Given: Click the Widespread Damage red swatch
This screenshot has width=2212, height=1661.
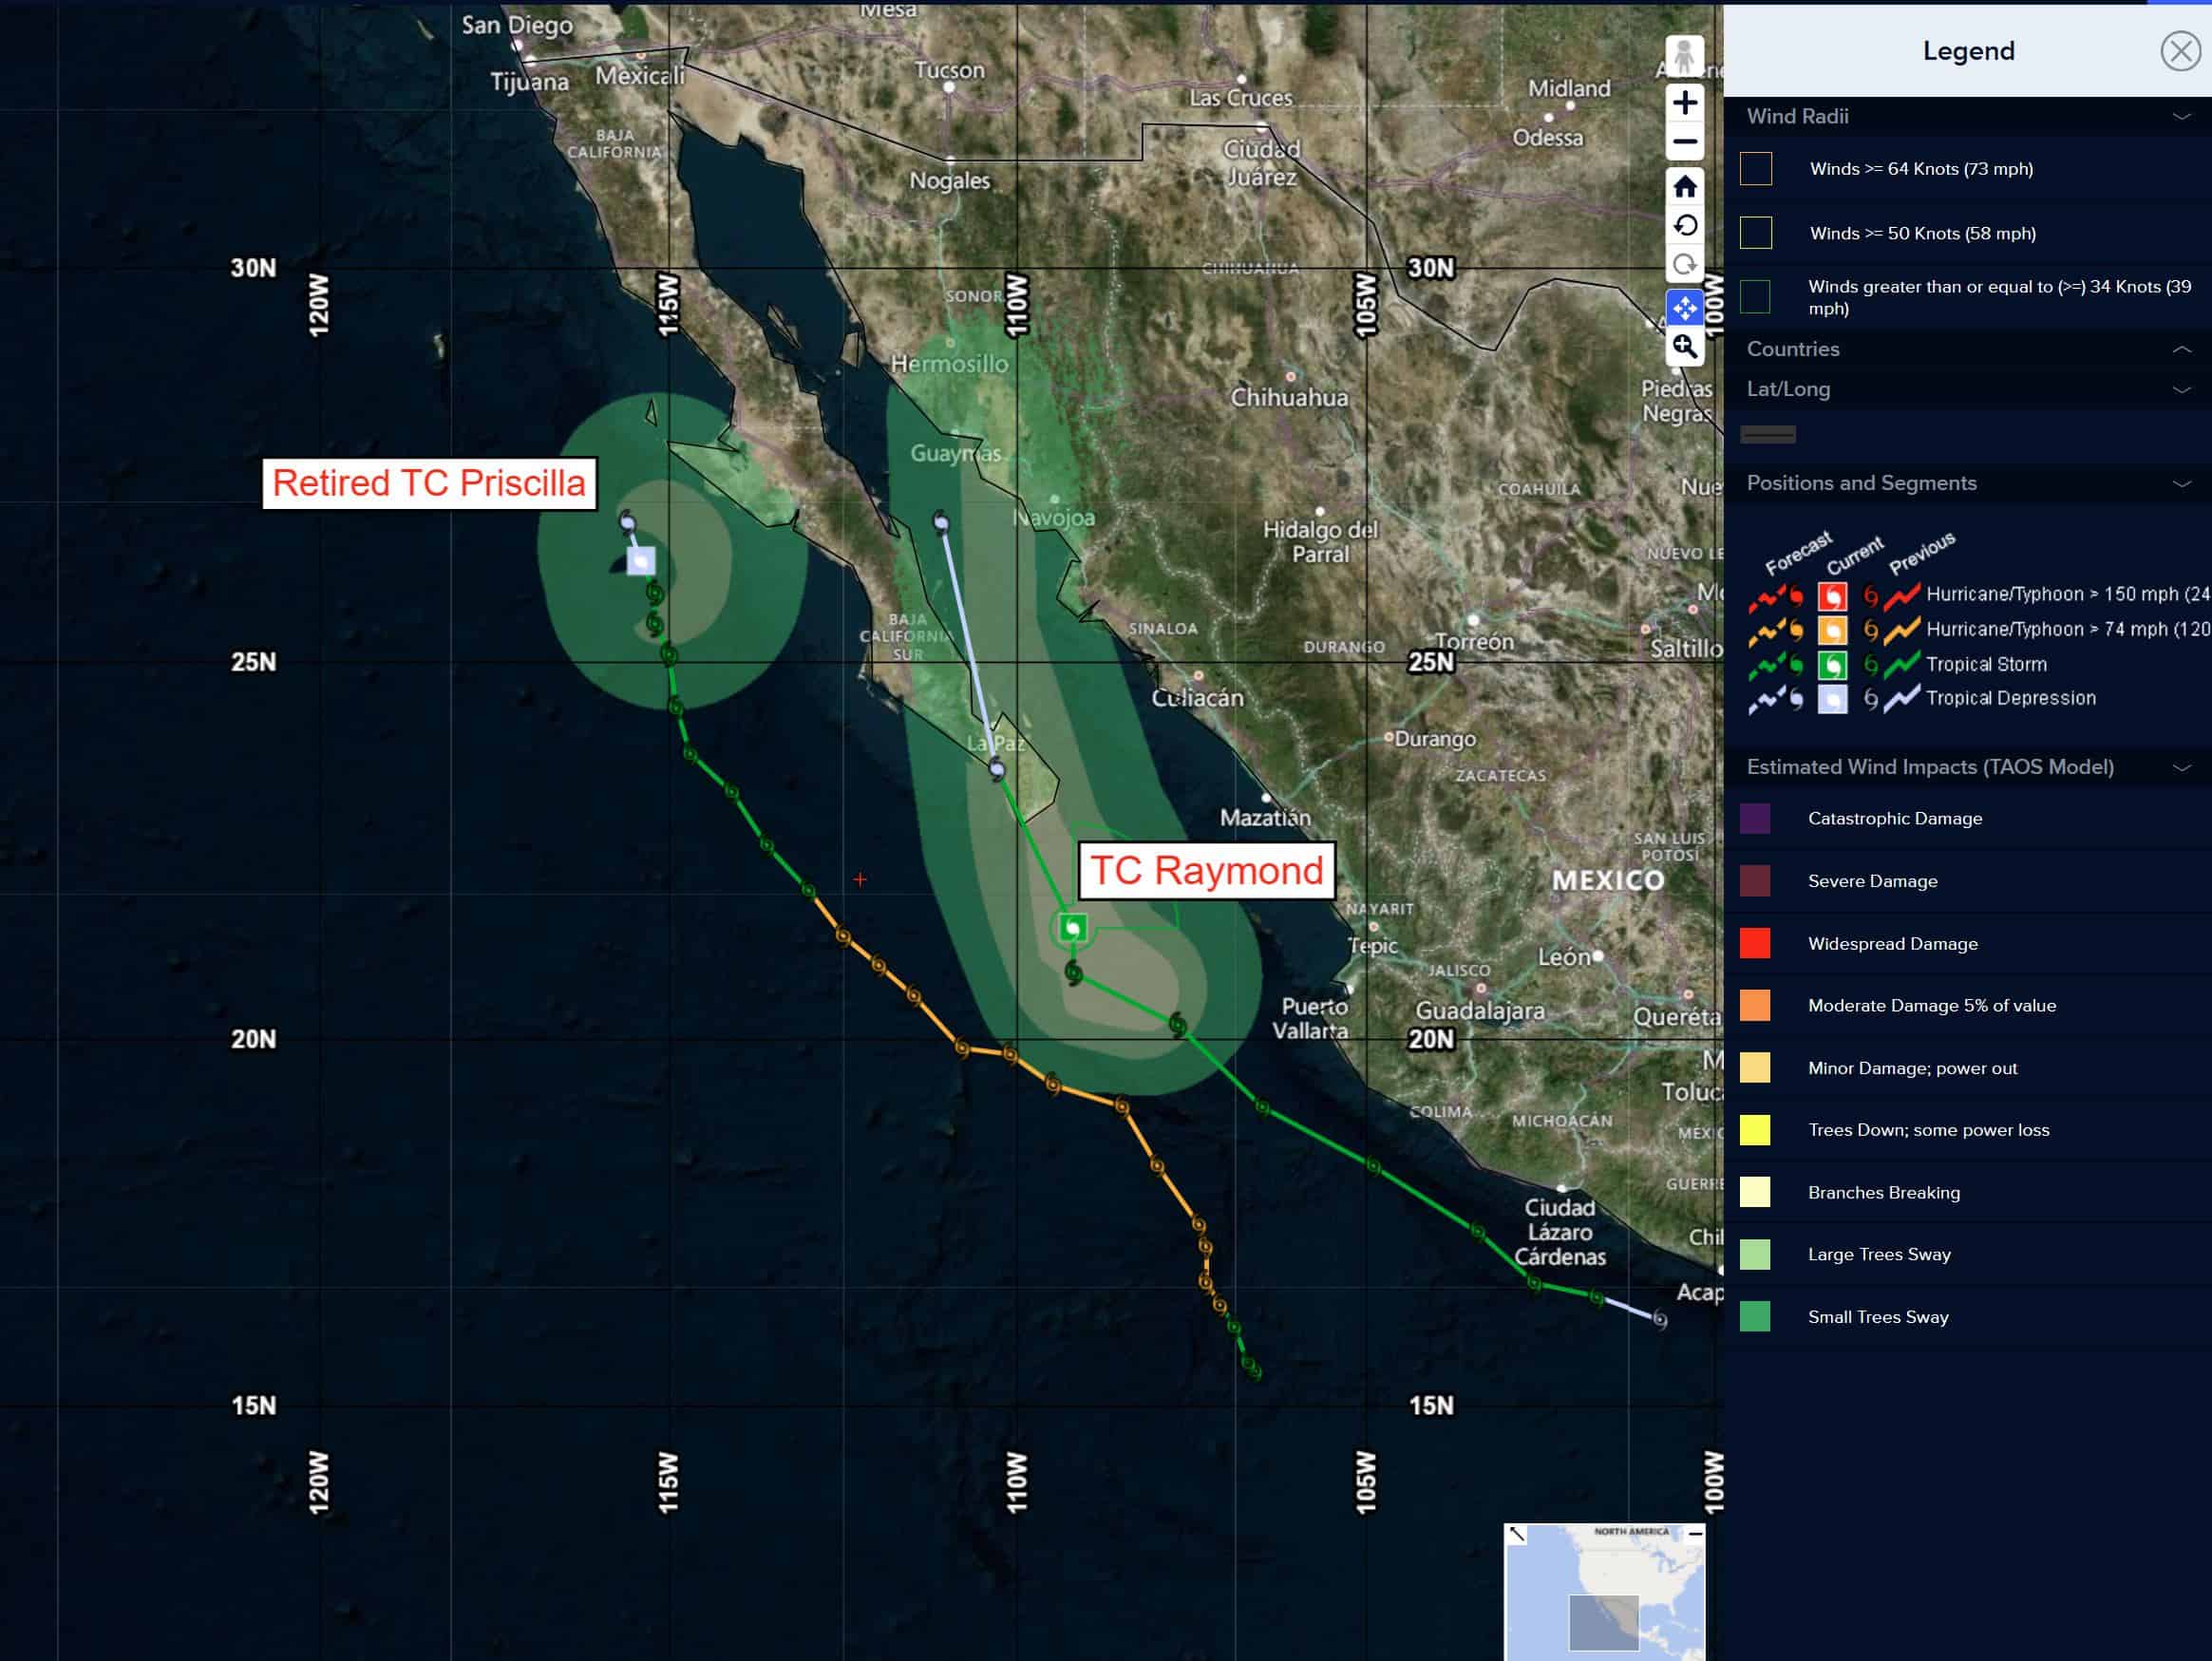Looking at the screenshot, I should pyautogui.click(x=1755, y=943).
